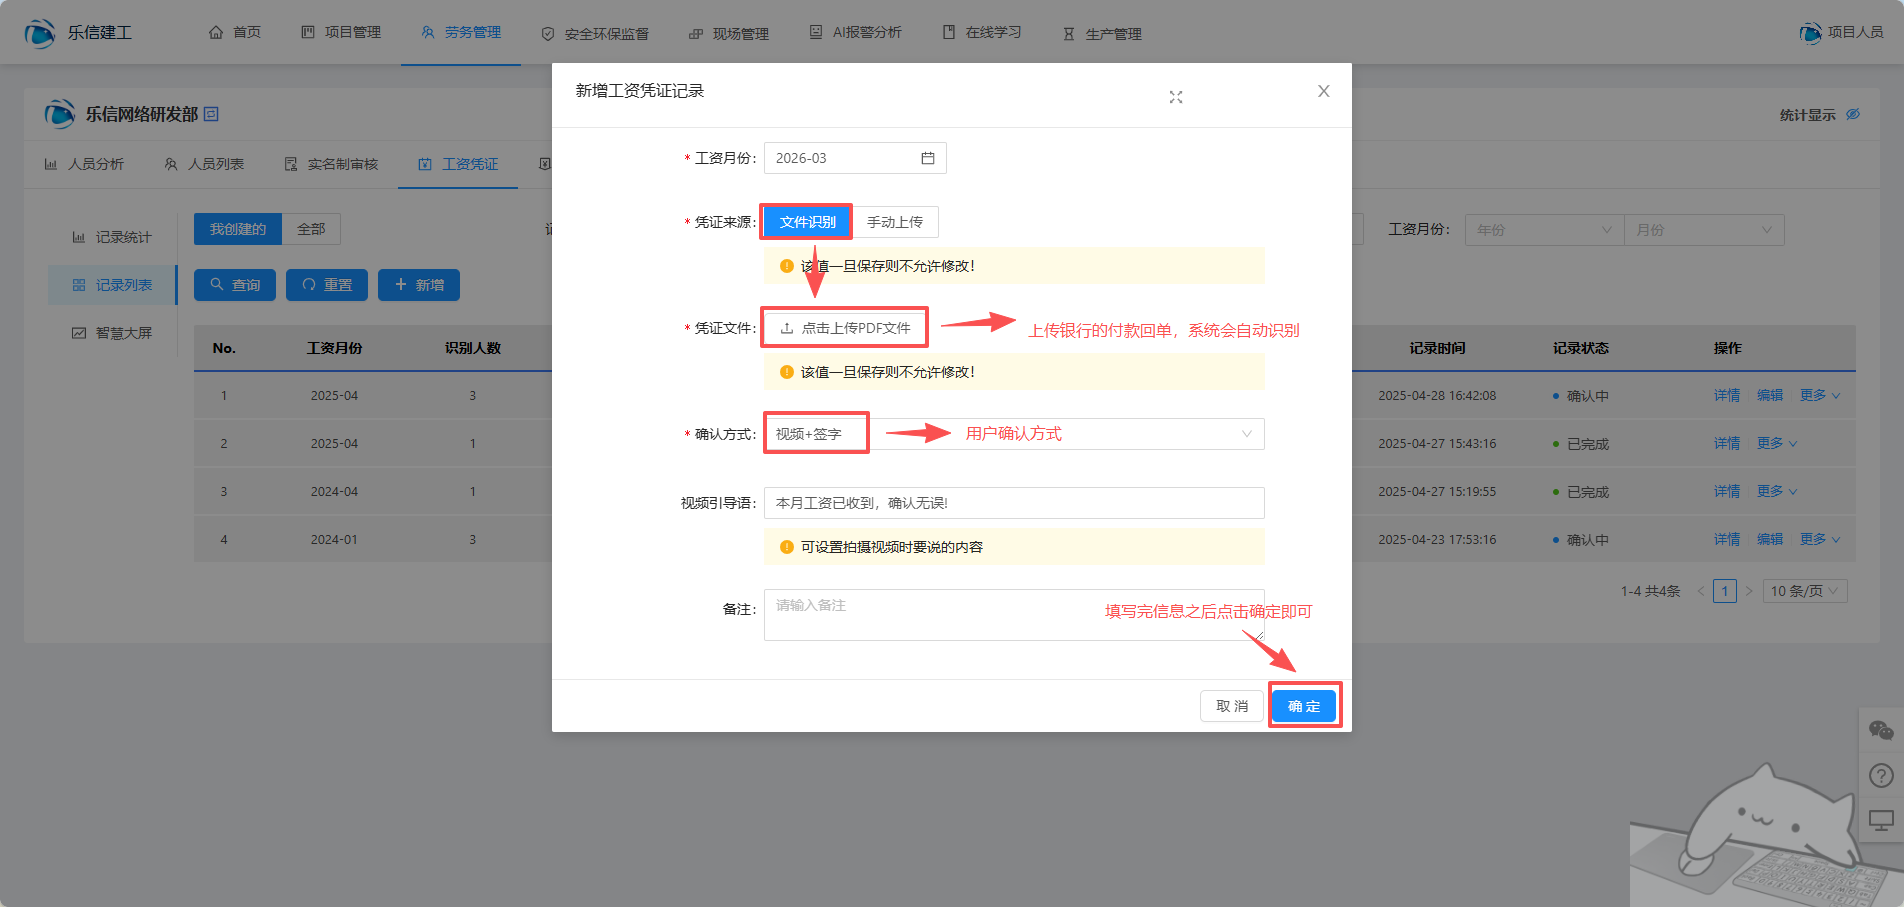The image size is (1904, 907).
Task: Click the 项目人员 user avatar icon
Action: [x=1810, y=33]
